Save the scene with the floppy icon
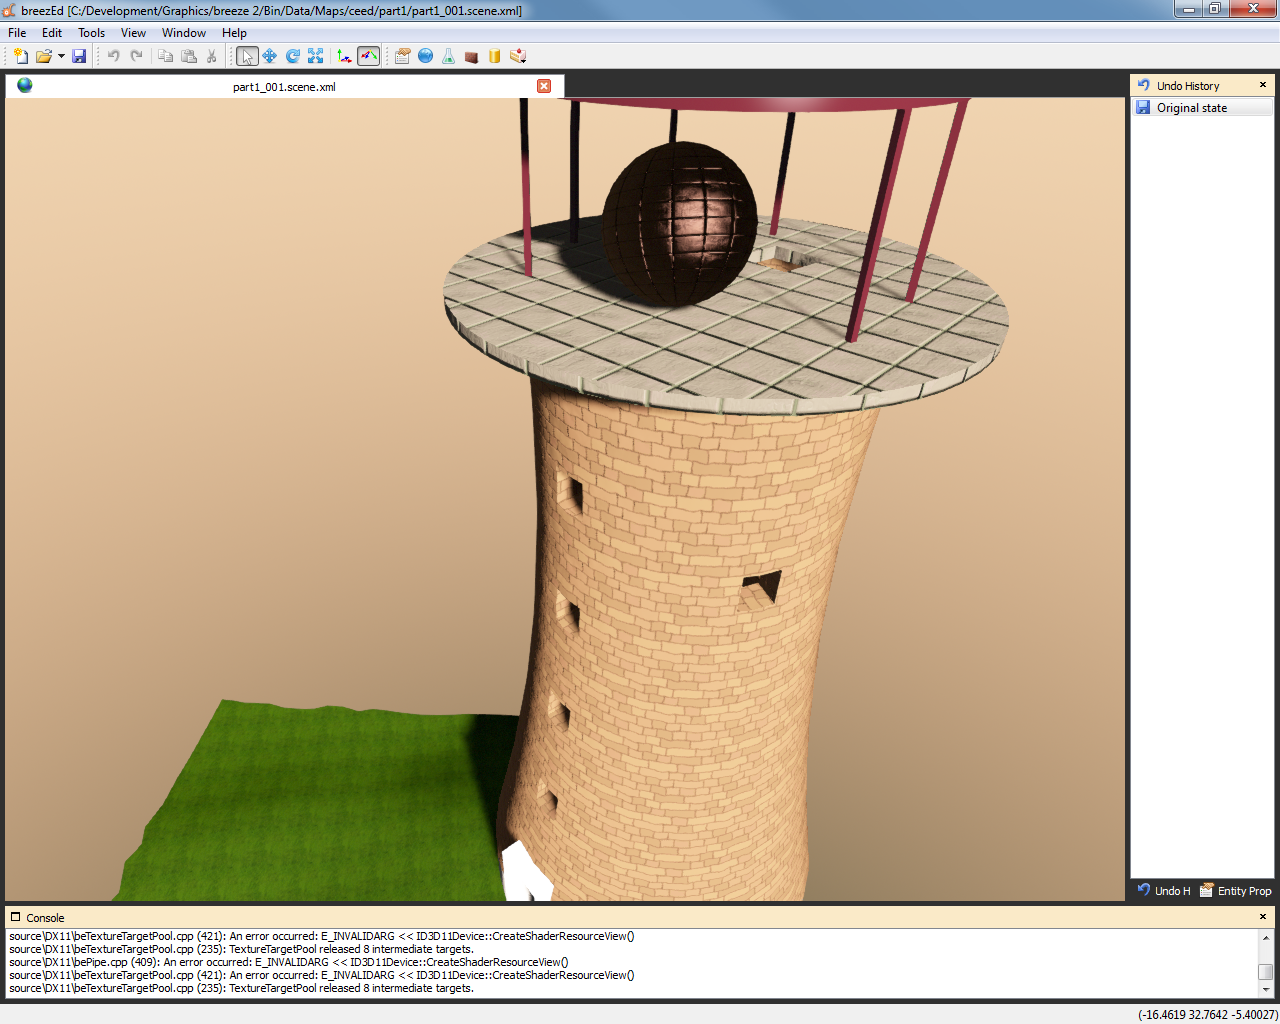The image size is (1280, 1024). tap(79, 56)
